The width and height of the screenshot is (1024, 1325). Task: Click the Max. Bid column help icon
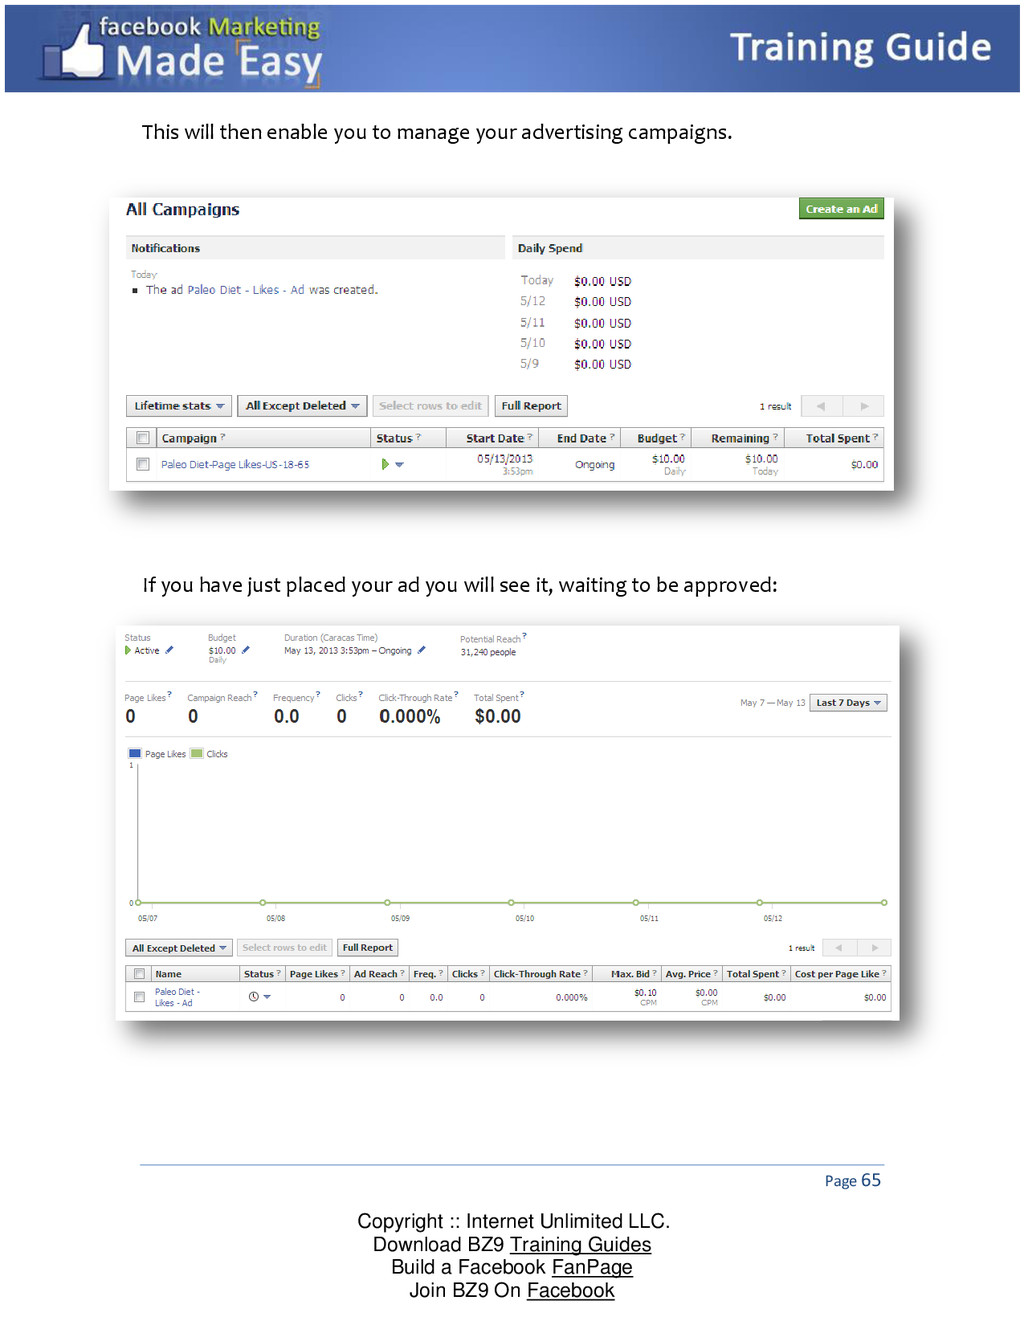pyautogui.click(x=654, y=973)
